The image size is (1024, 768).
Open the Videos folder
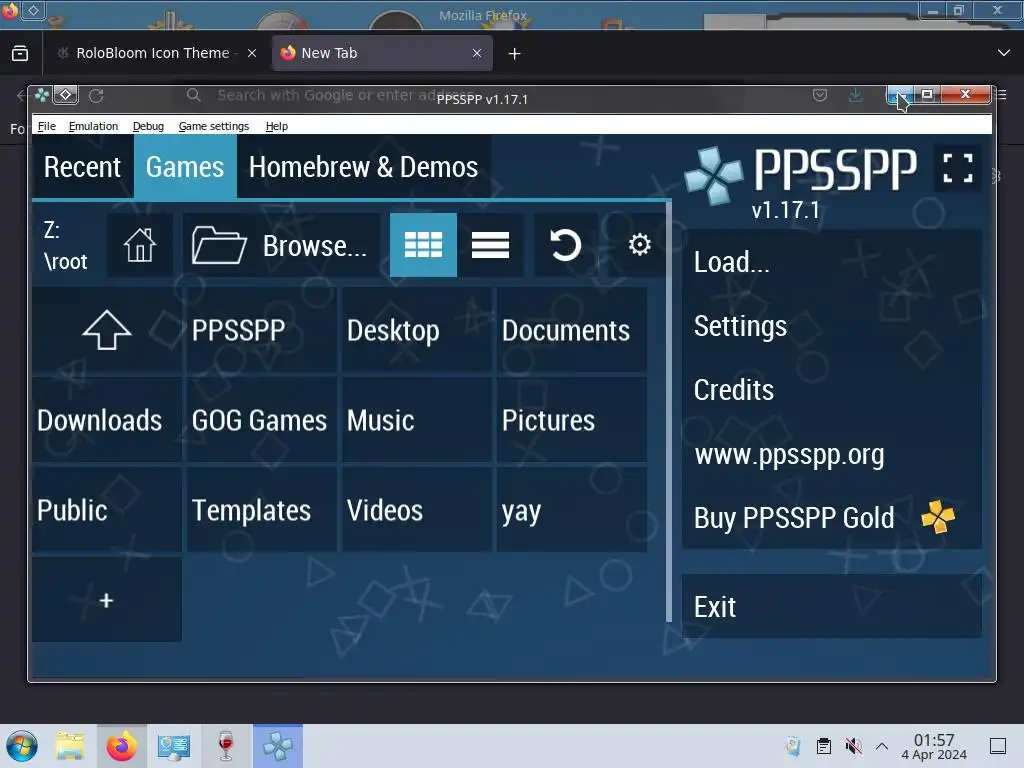coord(417,510)
